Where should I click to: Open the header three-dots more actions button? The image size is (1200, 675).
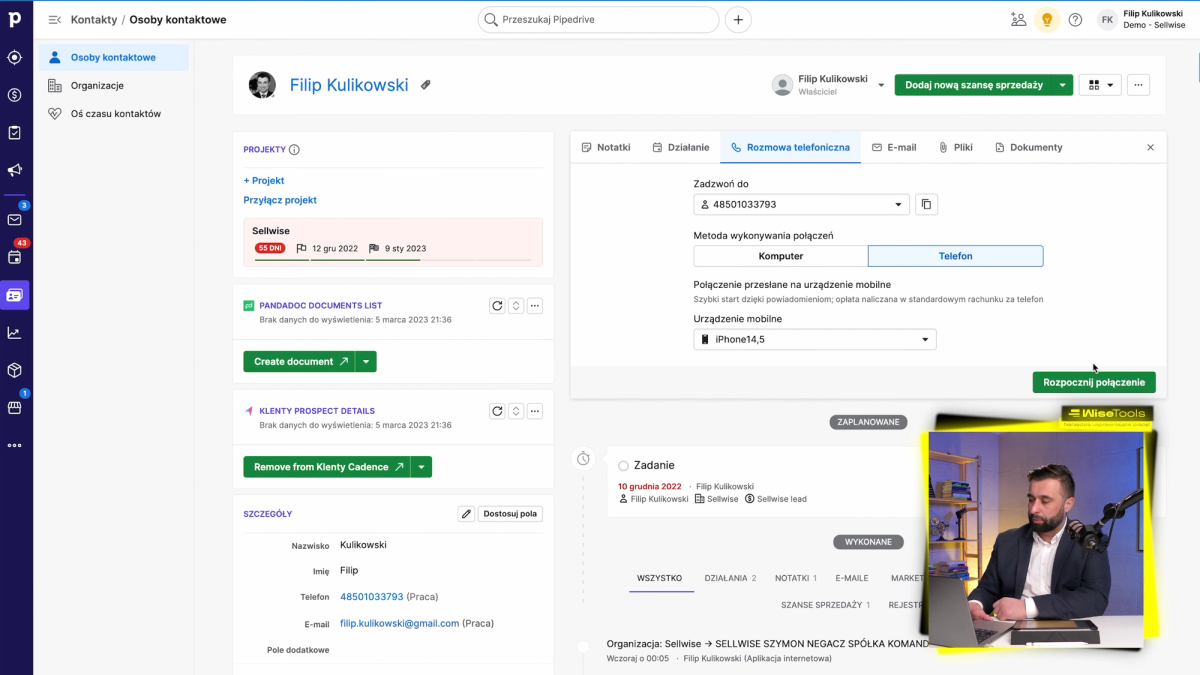[1138, 85]
